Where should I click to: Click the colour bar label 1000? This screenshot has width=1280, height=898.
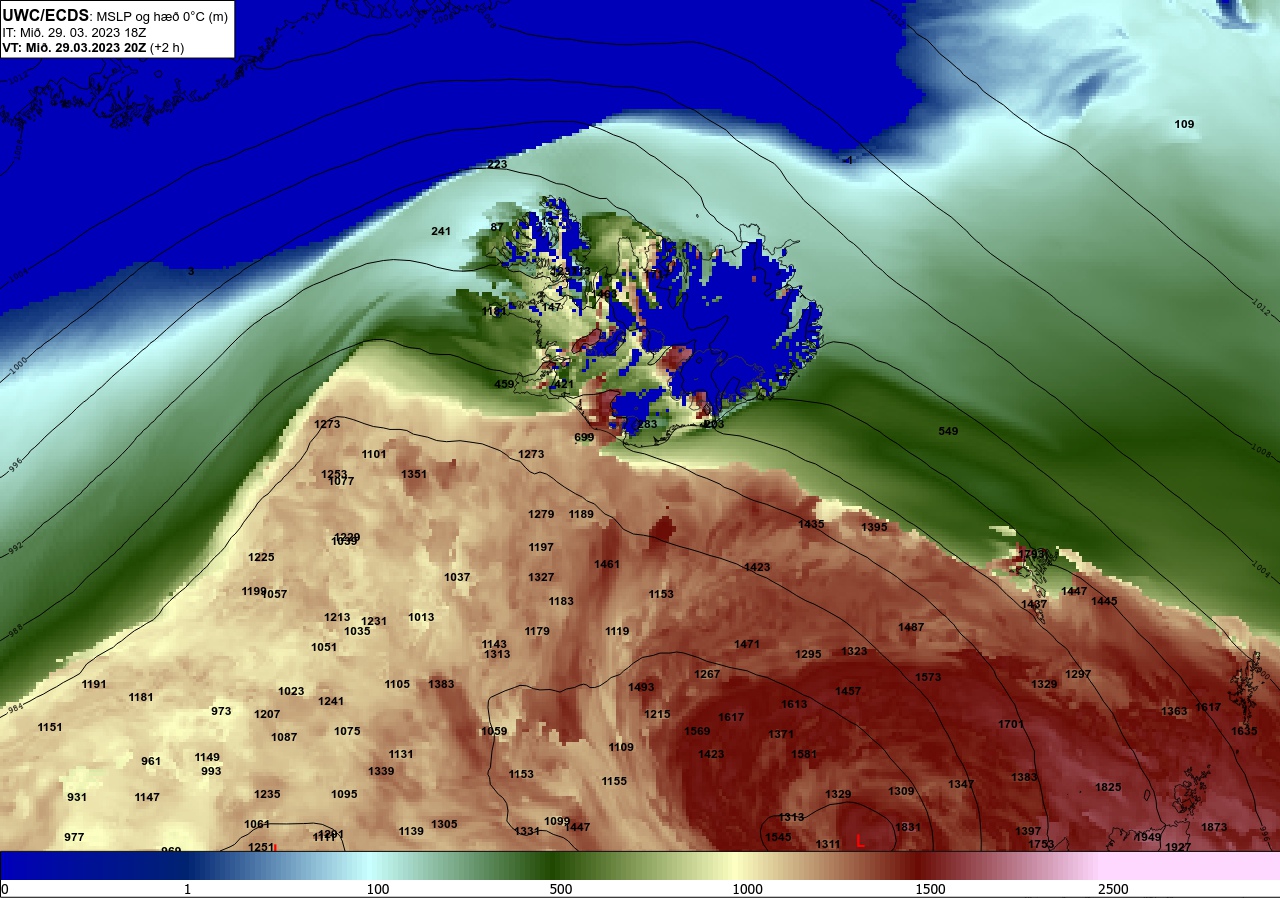(747, 889)
